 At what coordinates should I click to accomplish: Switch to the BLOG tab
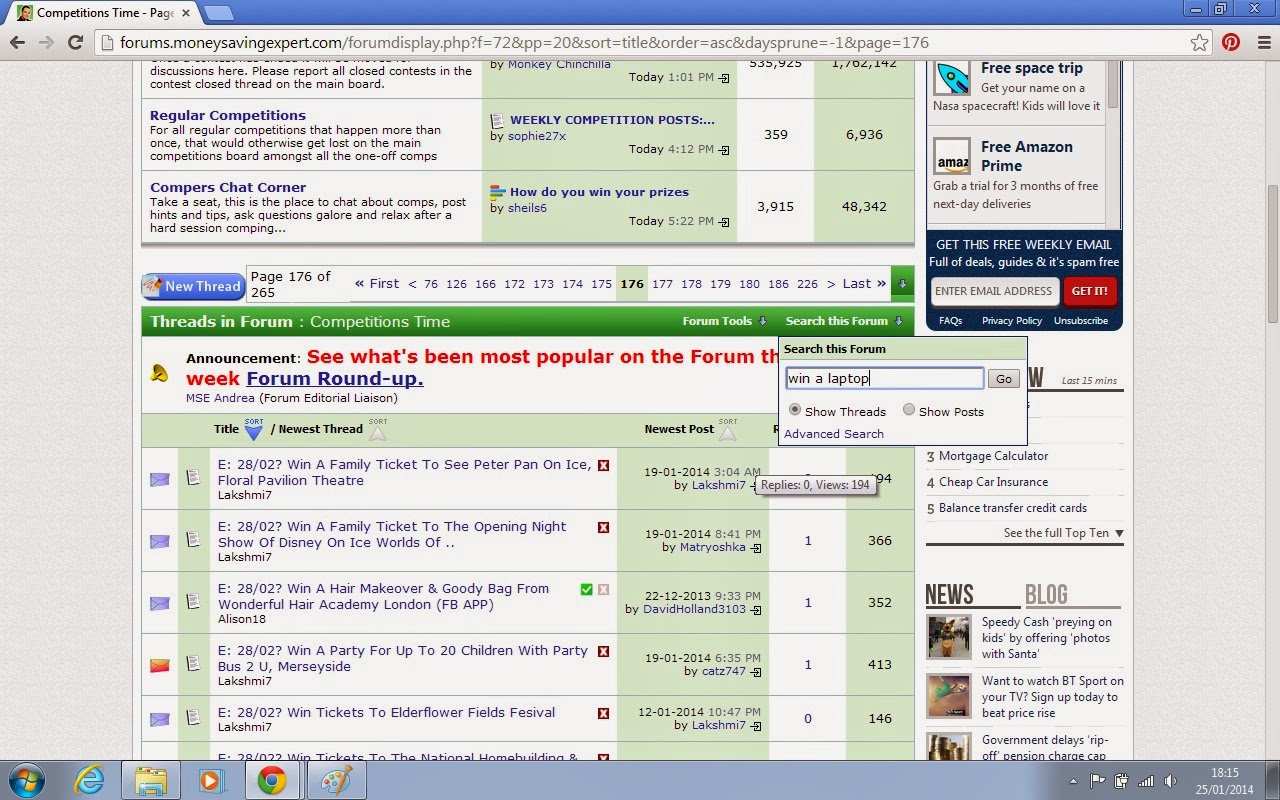click(1046, 594)
